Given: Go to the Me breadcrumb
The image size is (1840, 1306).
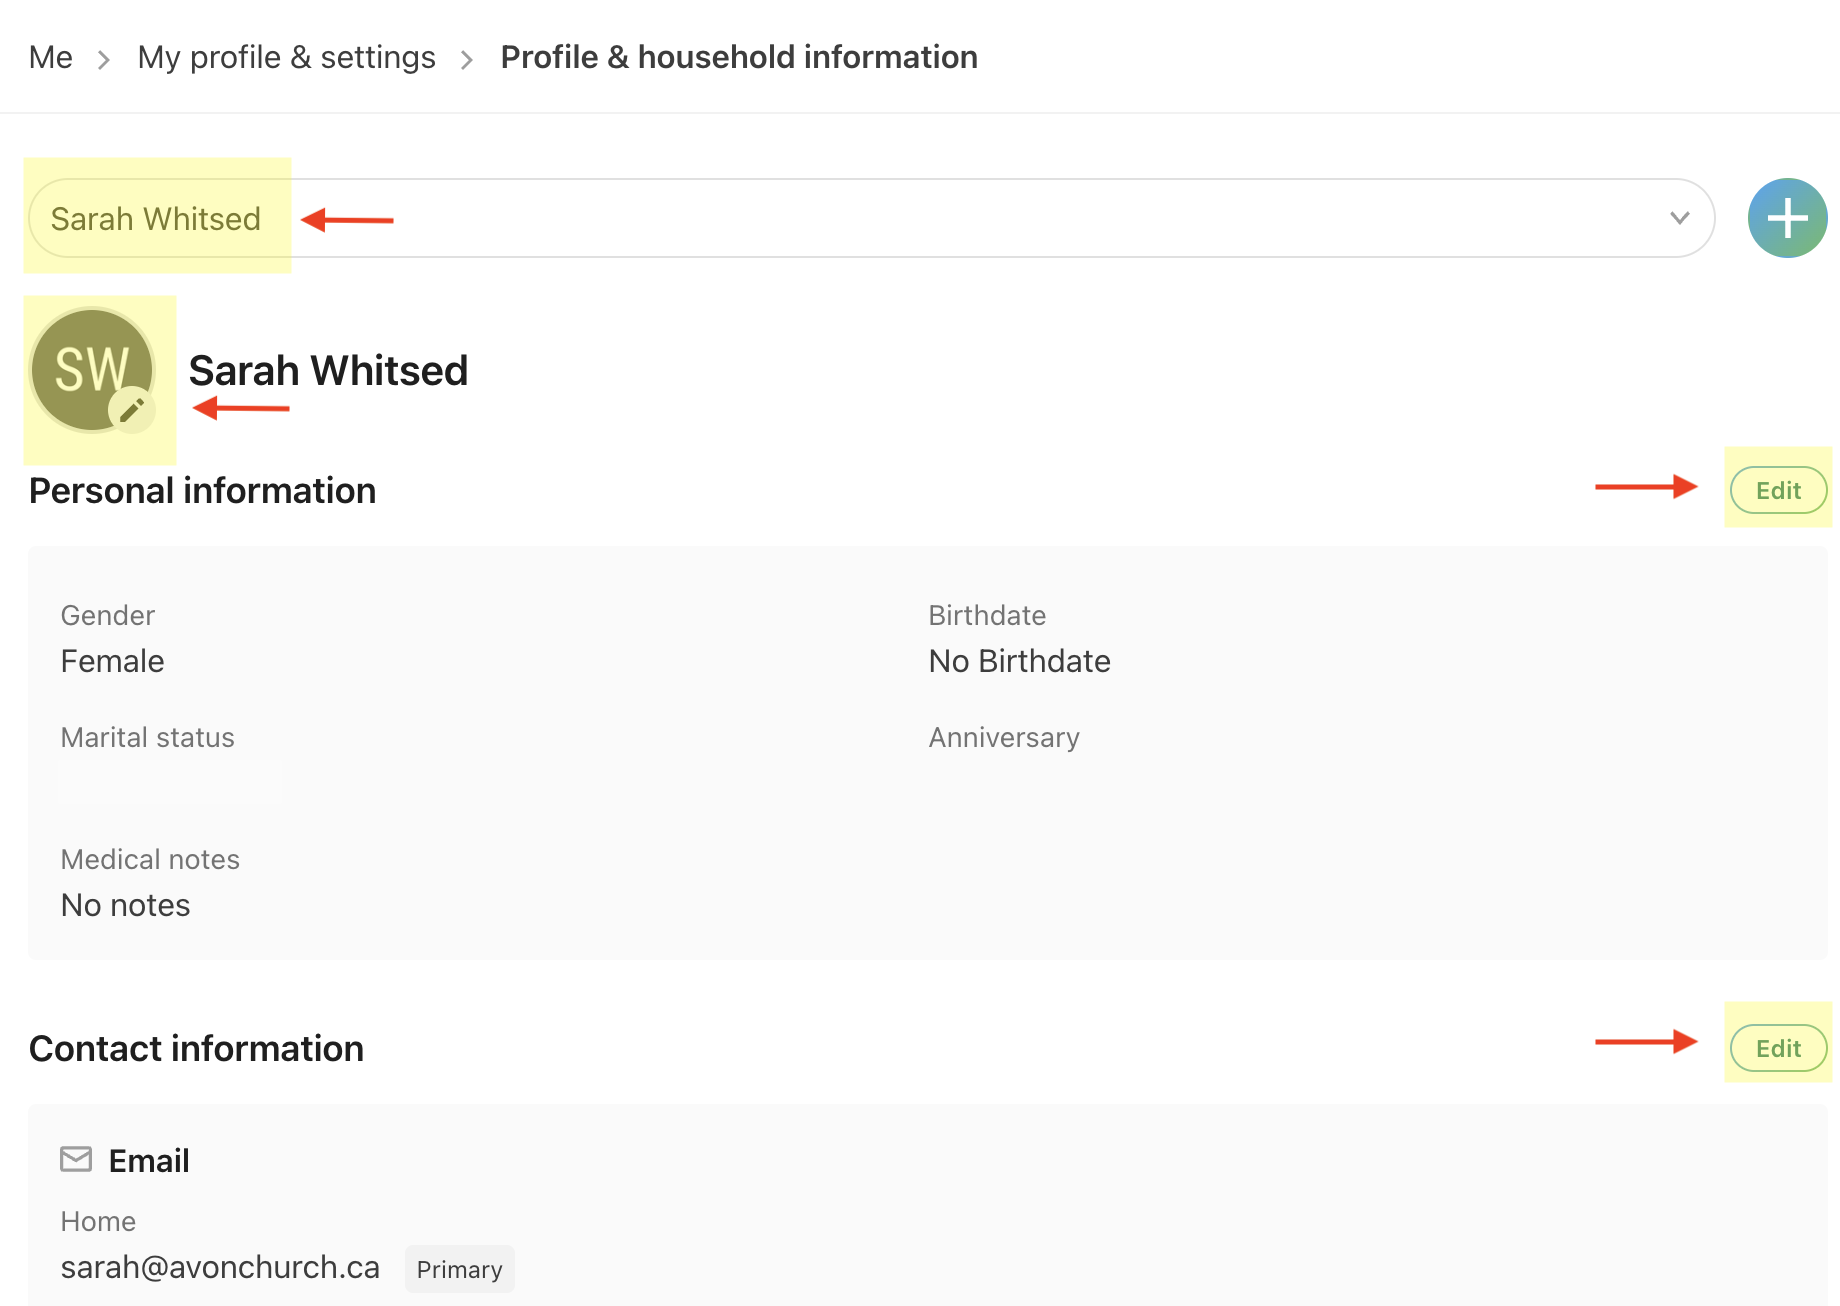Looking at the screenshot, I should [x=51, y=58].
